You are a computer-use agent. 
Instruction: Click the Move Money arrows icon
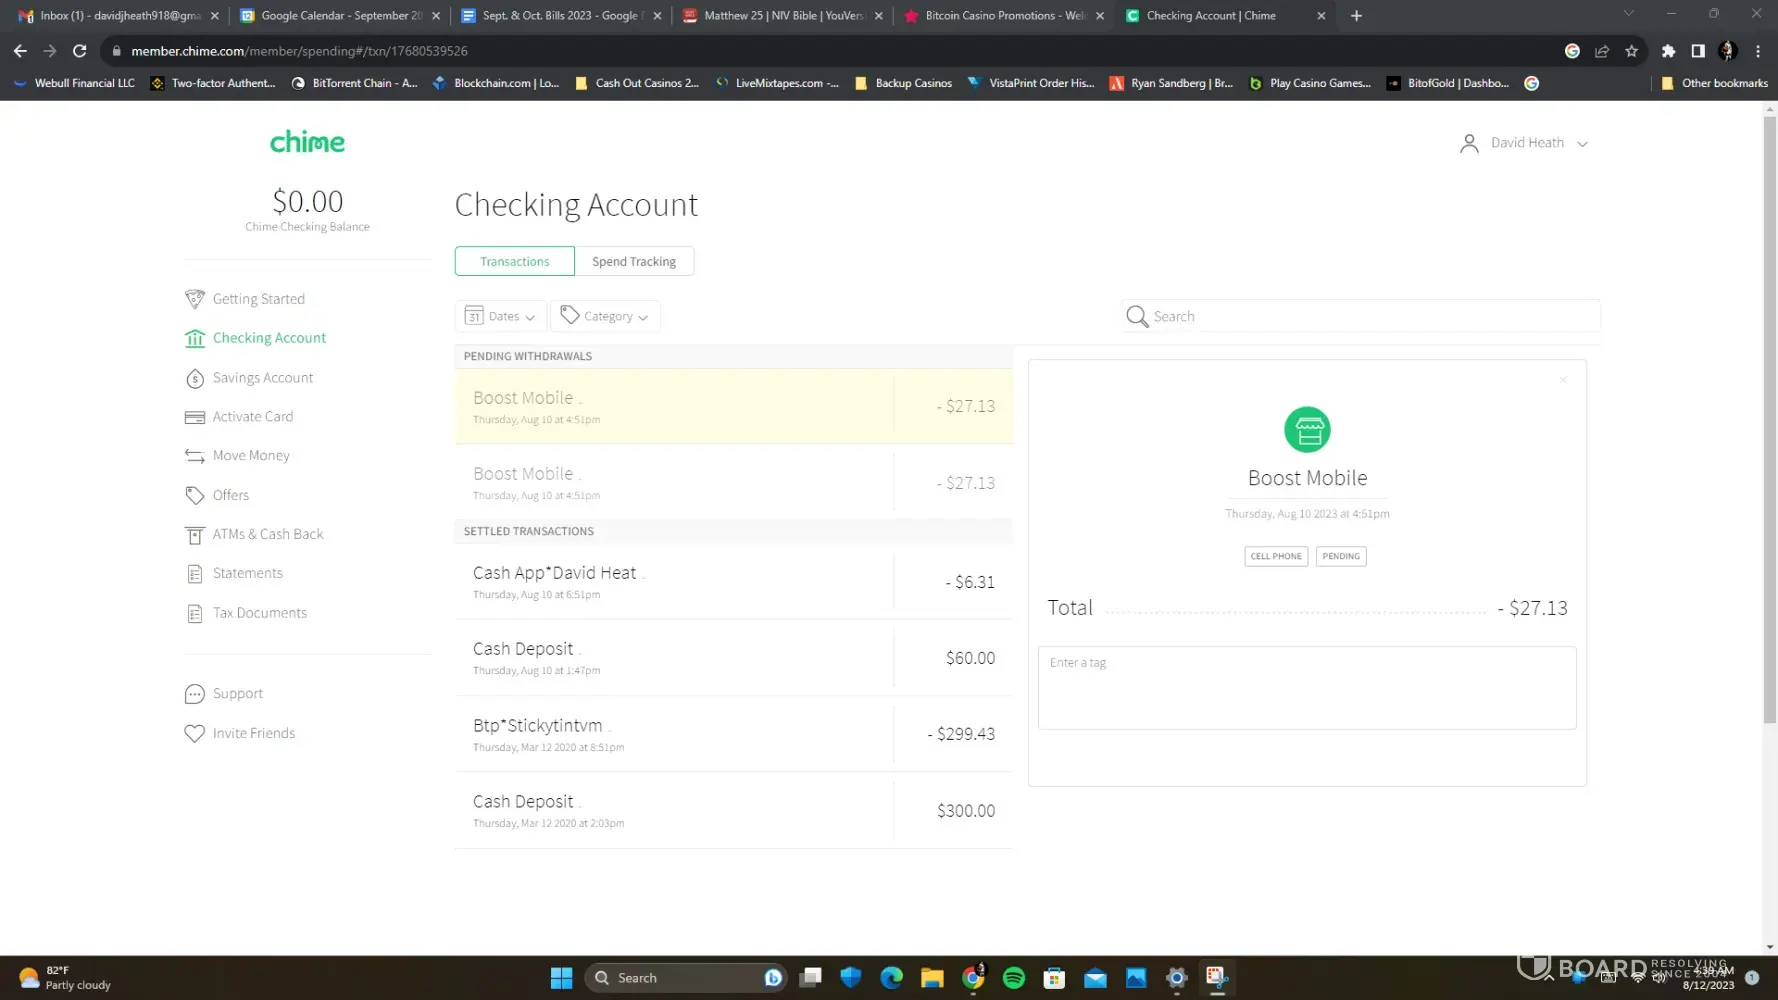(x=194, y=456)
